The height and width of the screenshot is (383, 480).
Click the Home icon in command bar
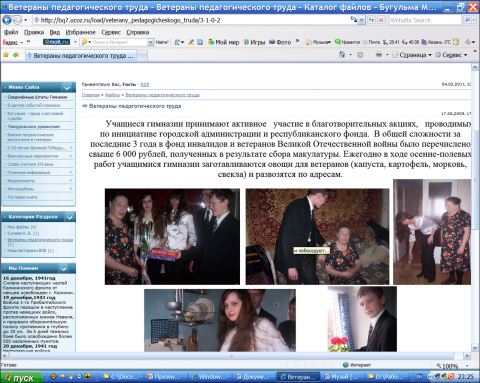click(342, 55)
